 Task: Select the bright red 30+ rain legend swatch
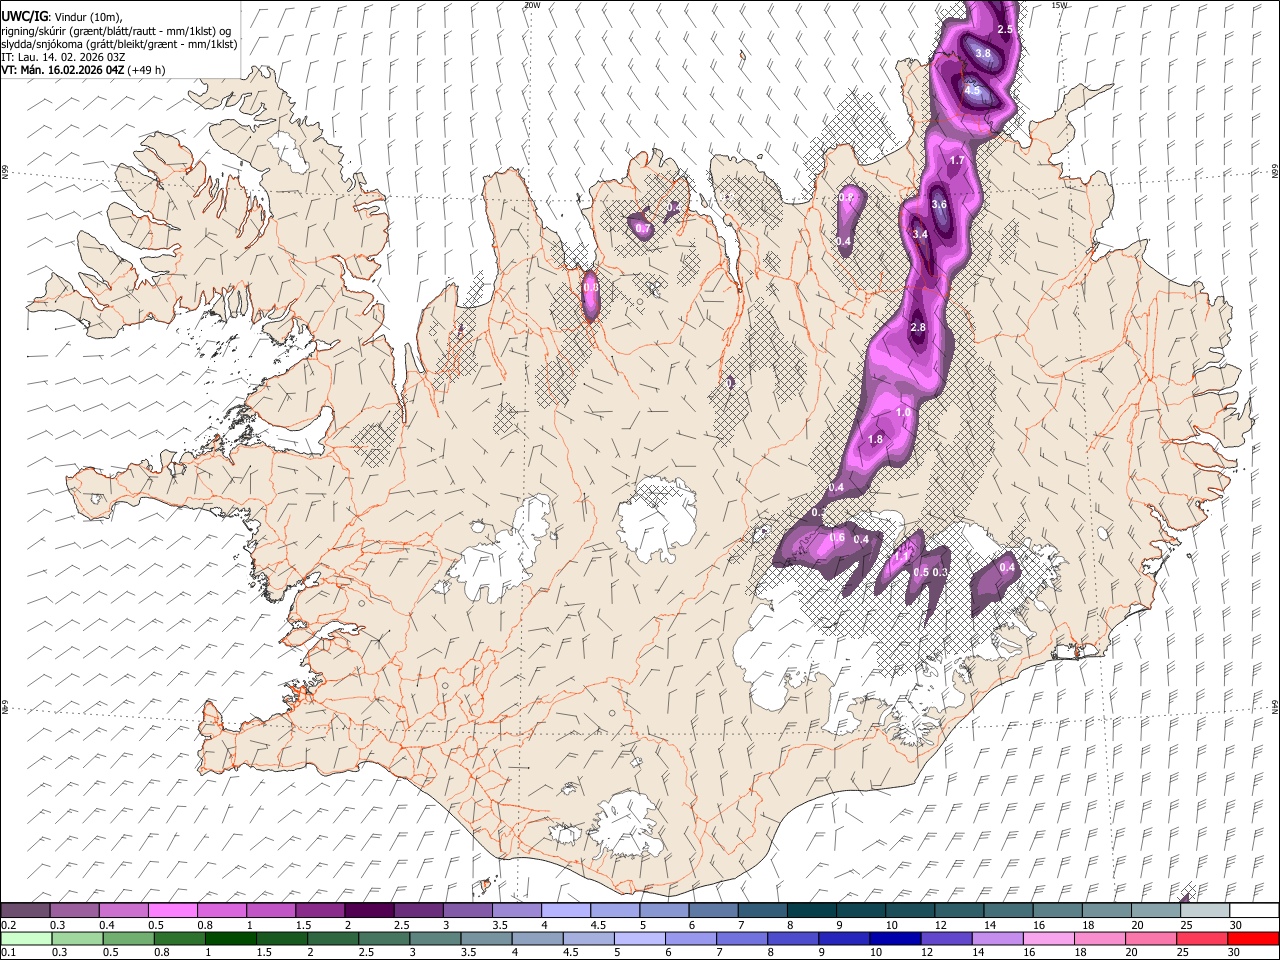pos(1252,938)
